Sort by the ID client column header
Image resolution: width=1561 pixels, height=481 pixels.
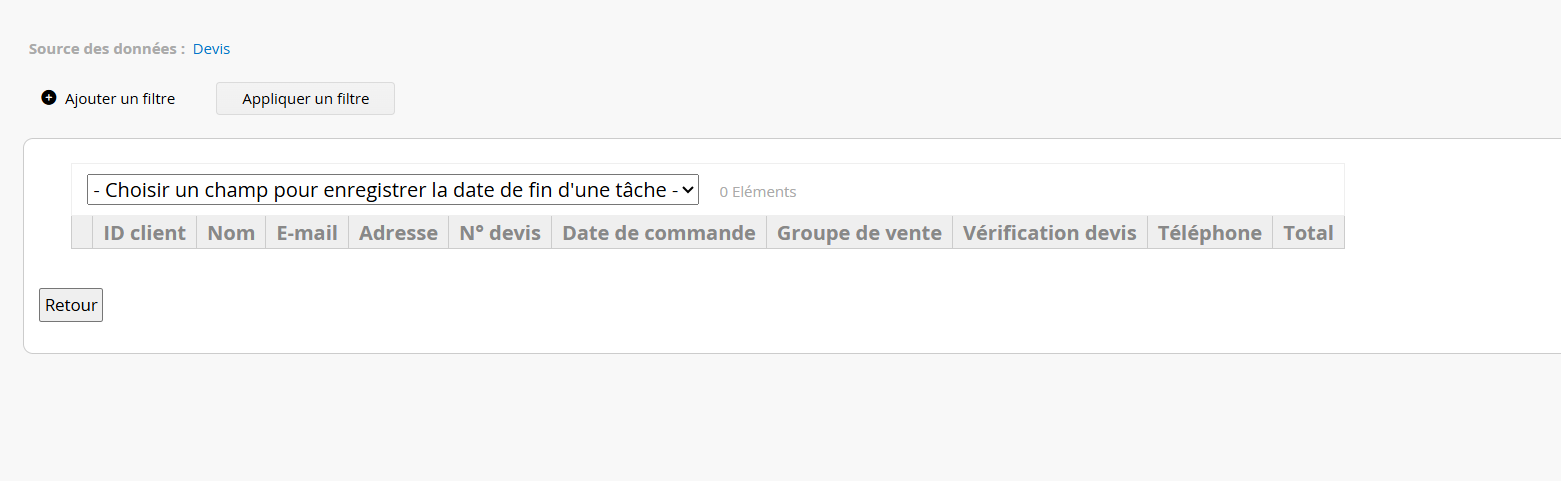tap(145, 233)
